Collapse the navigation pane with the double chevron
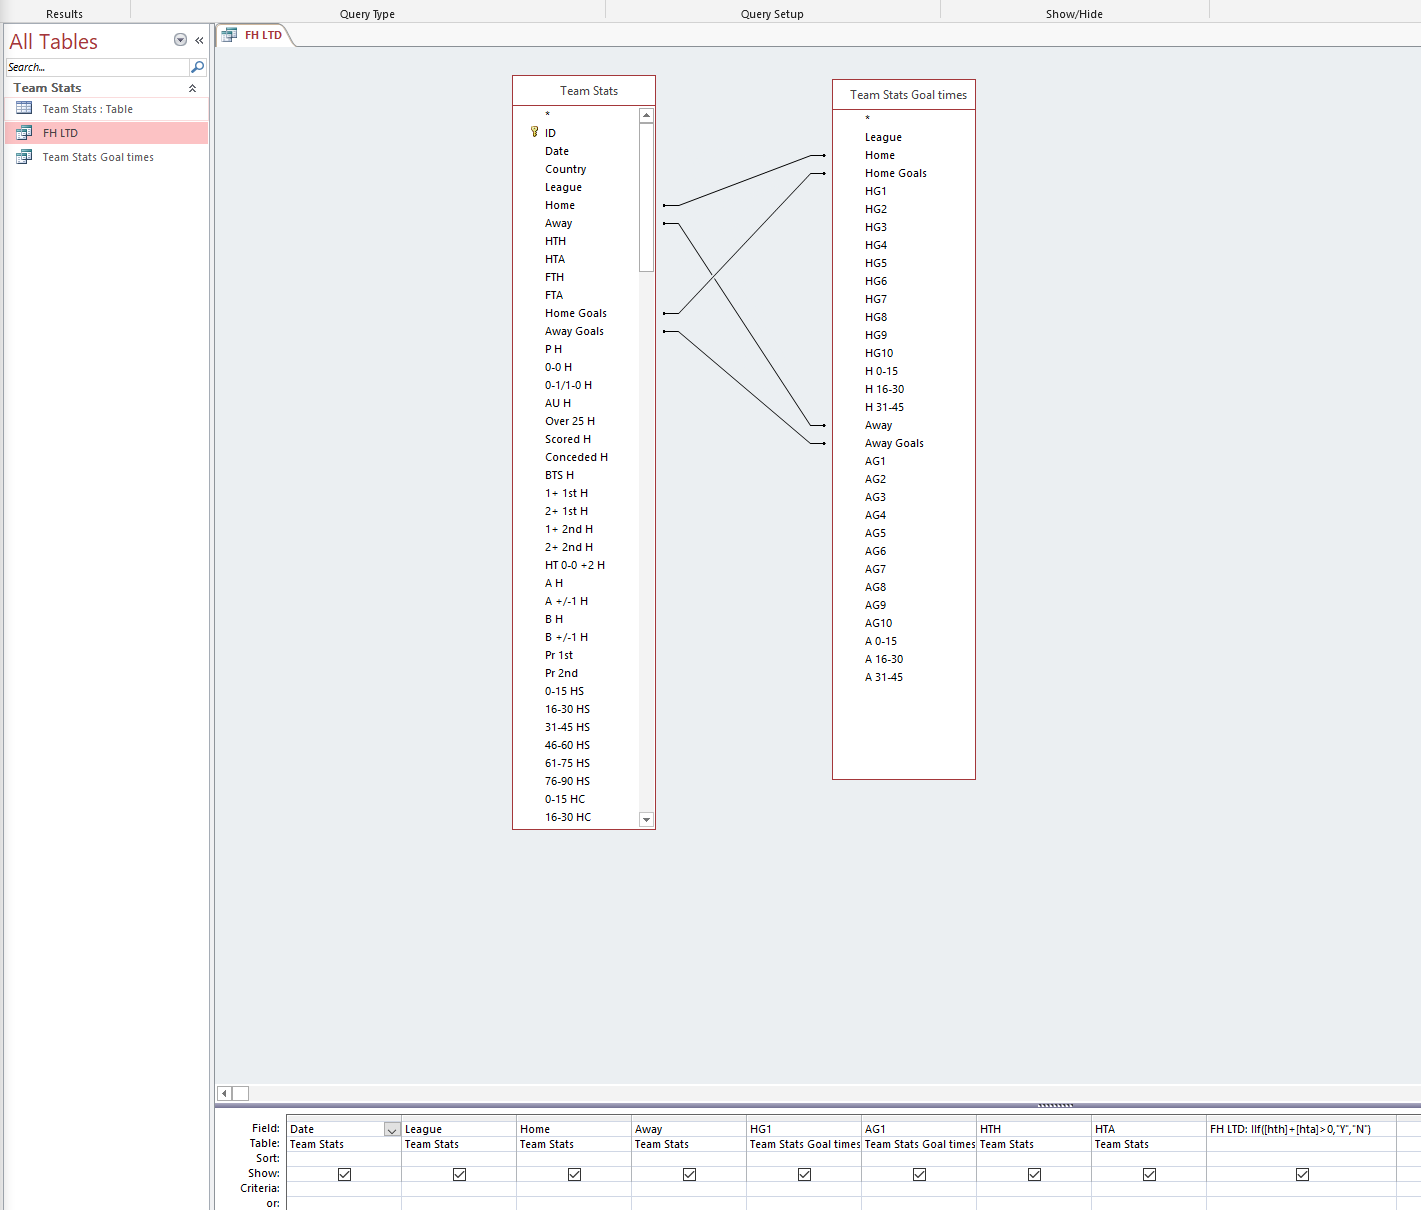This screenshot has height=1210, width=1421. click(x=199, y=40)
